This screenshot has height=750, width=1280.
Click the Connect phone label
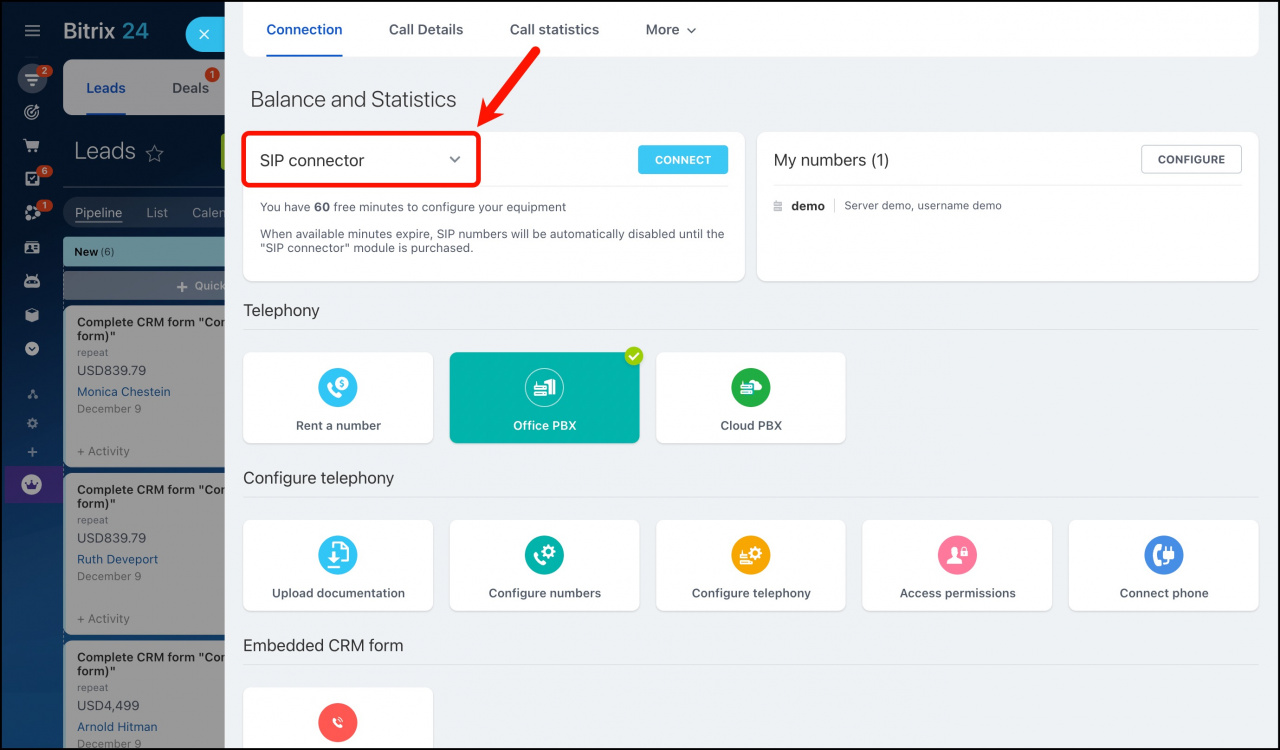[1164, 593]
